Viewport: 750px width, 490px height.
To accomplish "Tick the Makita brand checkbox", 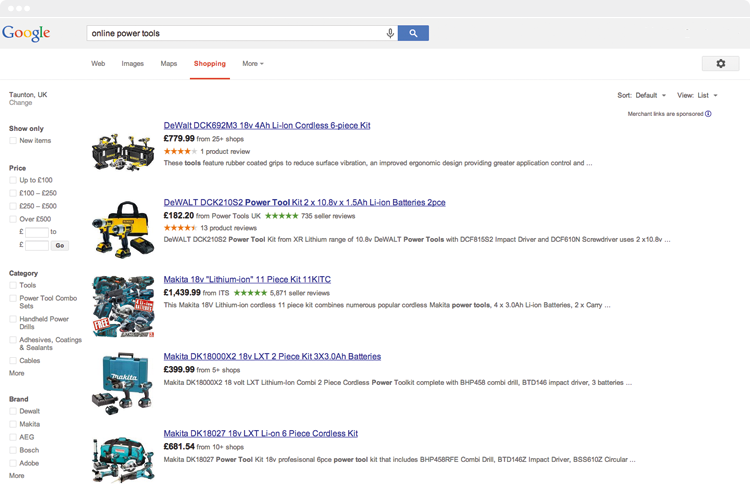I will tap(14, 424).
